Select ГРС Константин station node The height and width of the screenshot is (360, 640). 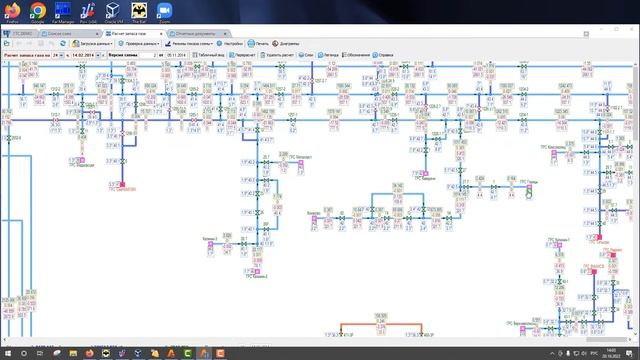click(554, 153)
